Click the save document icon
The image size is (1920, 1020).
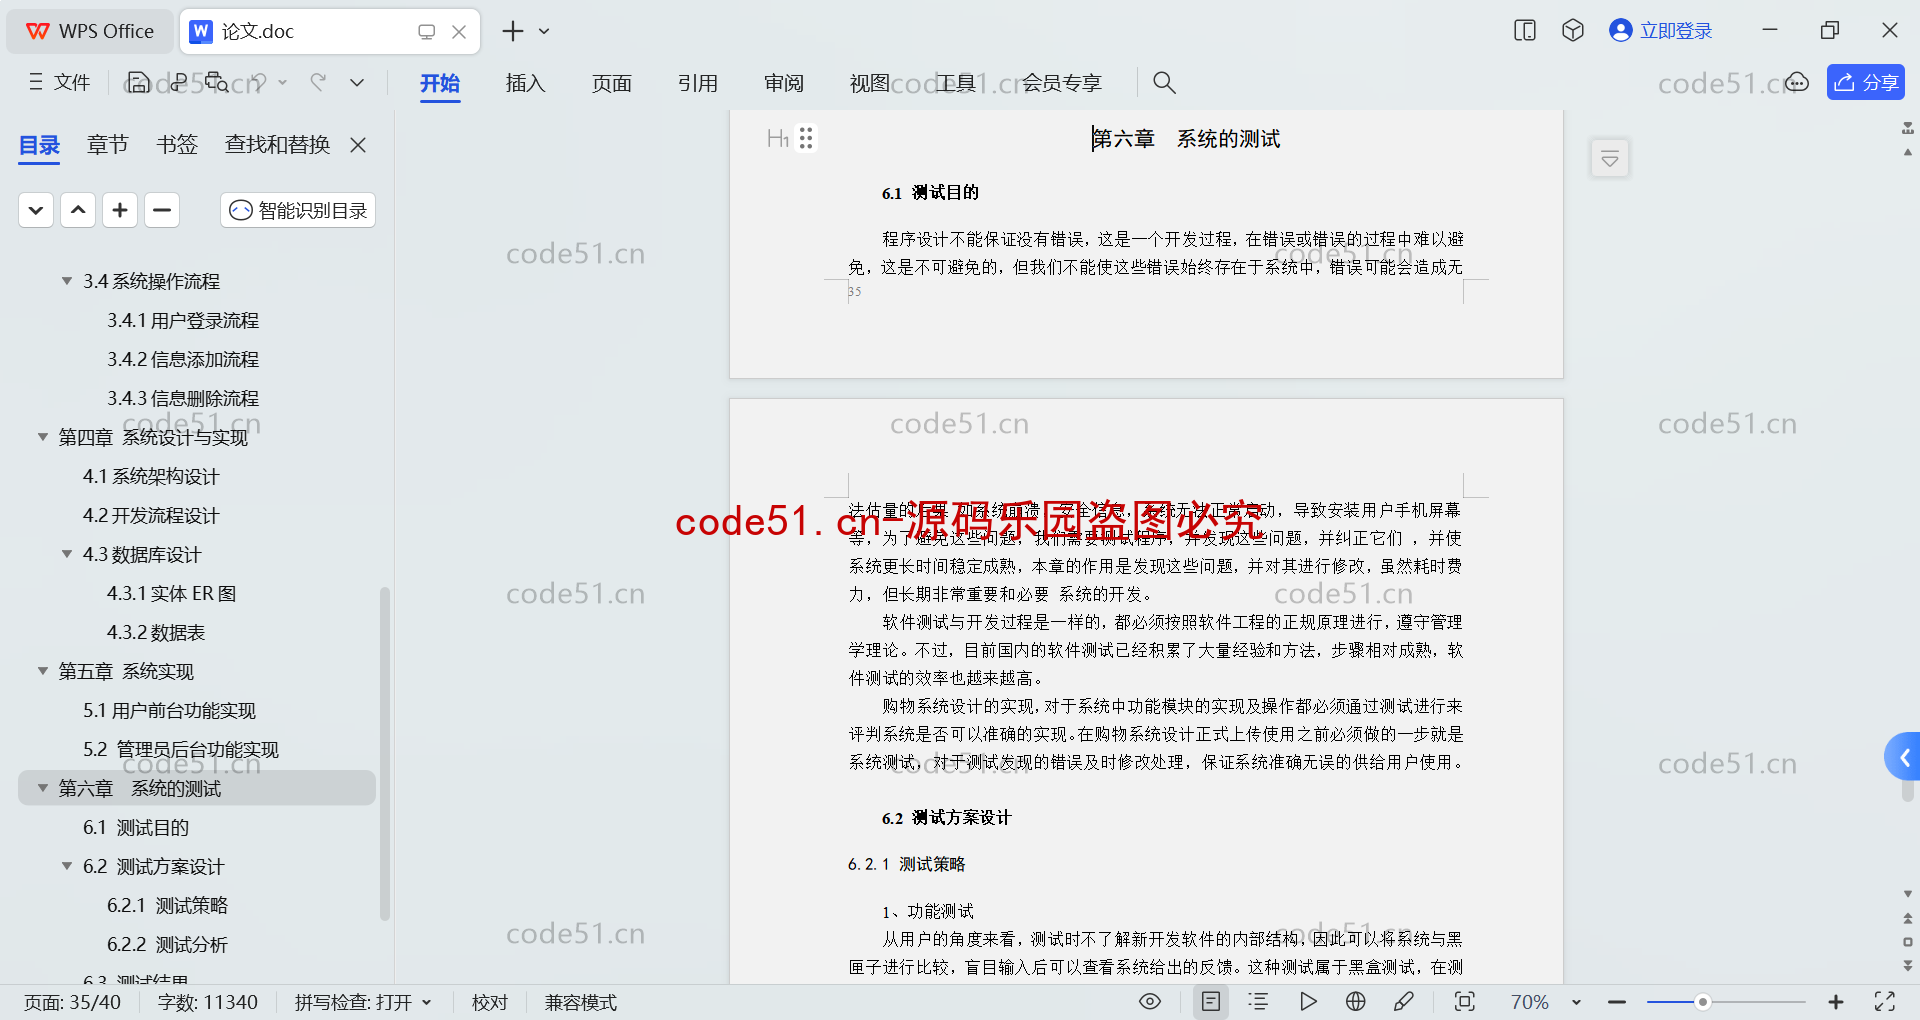(x=139, y=82)
